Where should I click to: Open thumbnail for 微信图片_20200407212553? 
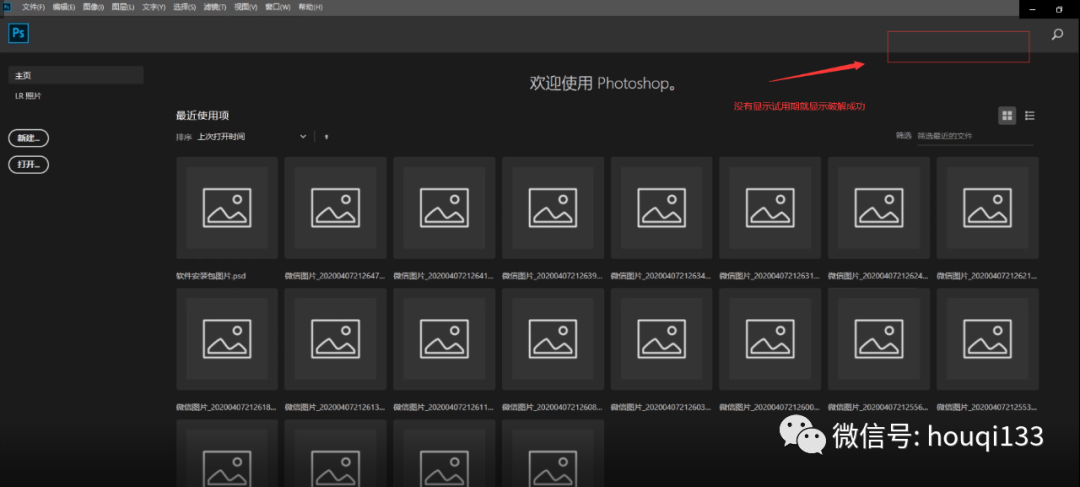click(x=988, y=339)
